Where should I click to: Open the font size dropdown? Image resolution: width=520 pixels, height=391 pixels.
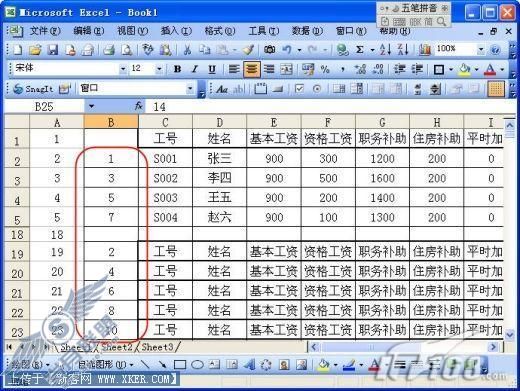(159, 69)
